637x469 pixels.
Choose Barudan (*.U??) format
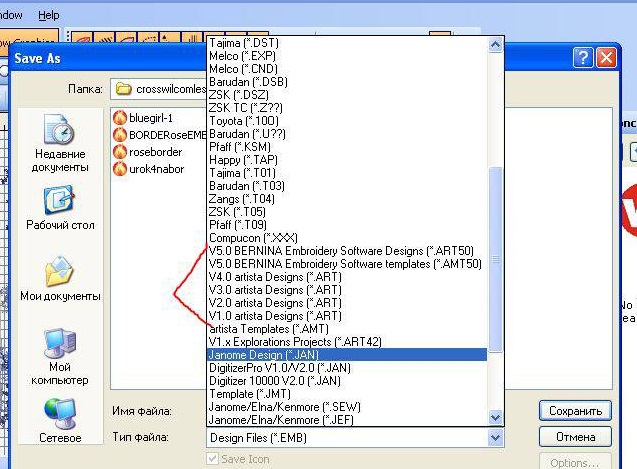coord(347,134)
